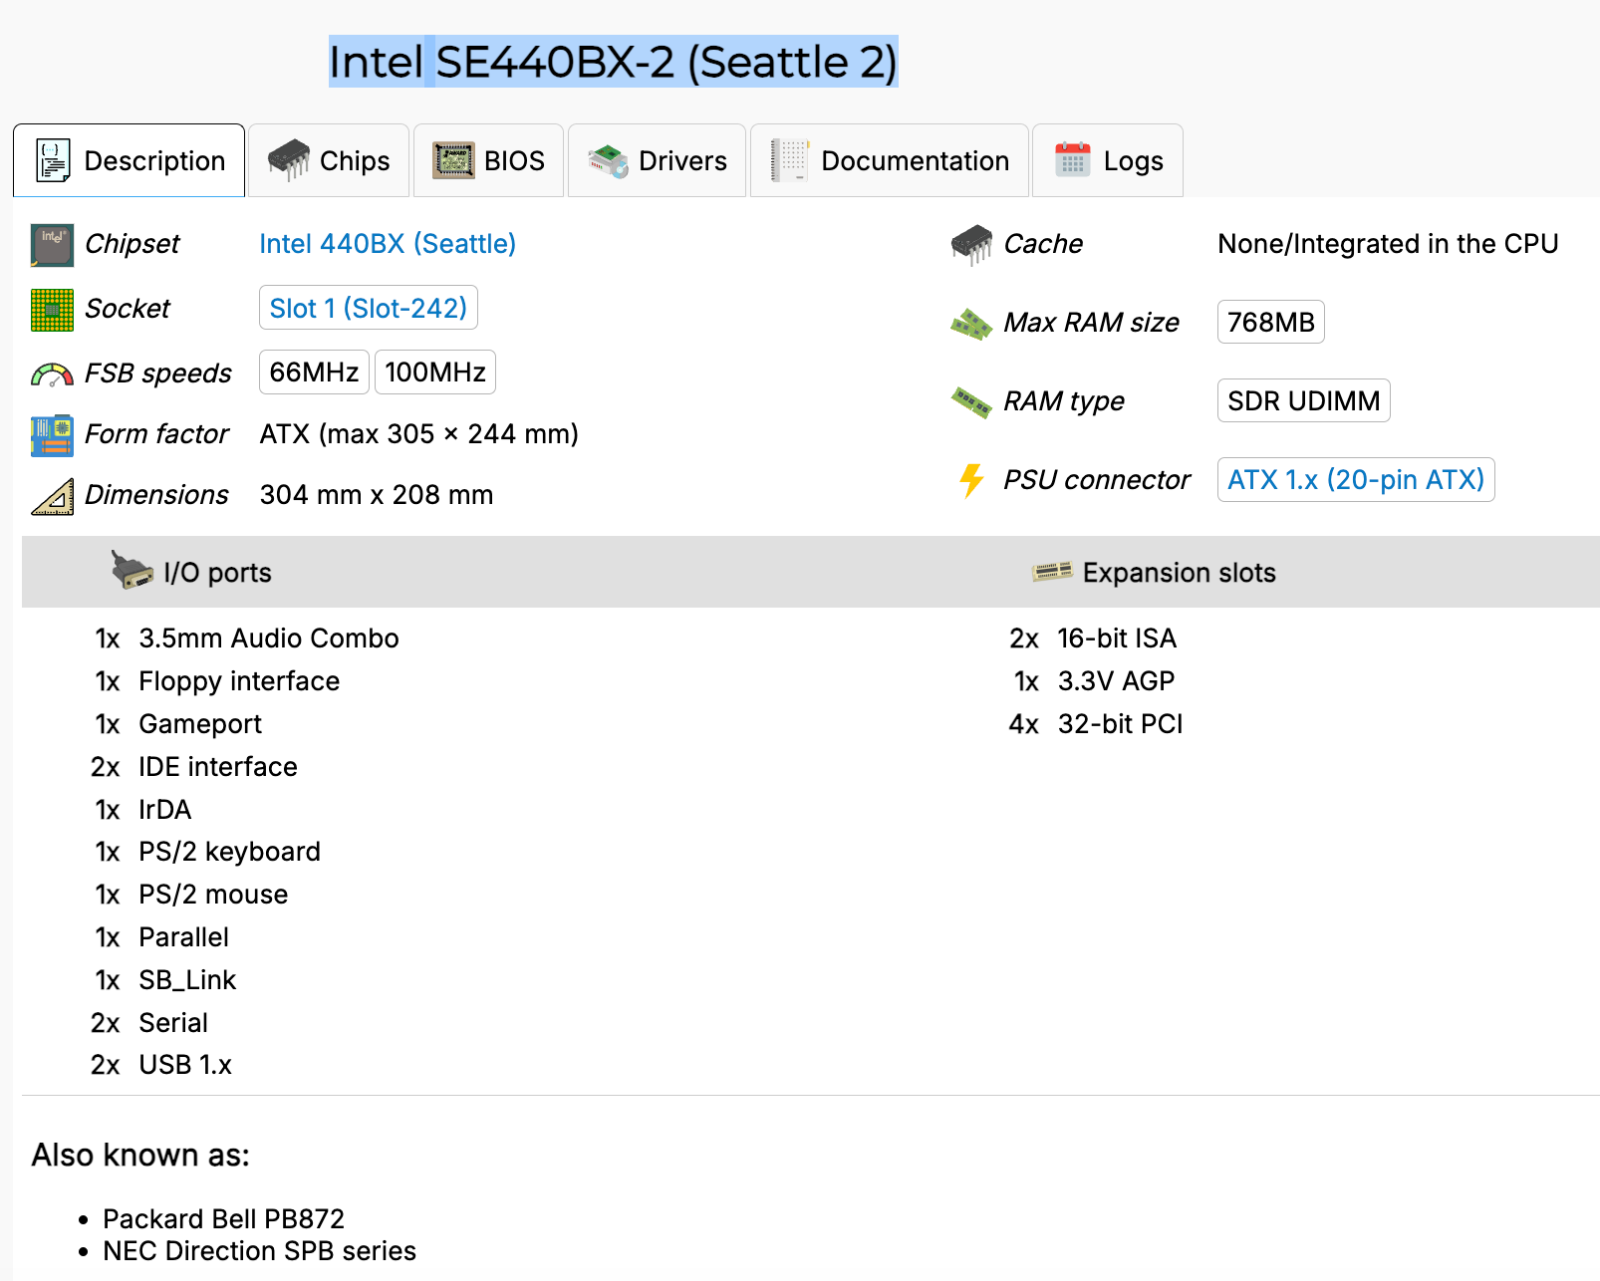Click the PSU connector lightning bolt icon
Viewport: 1600px width, 1281px height.
click(971, 480)
